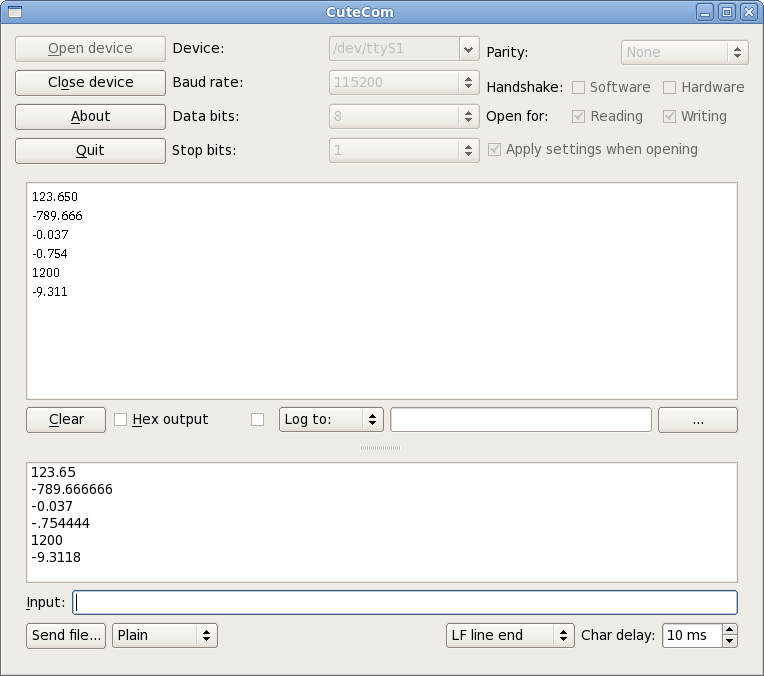The image size is (764, 676).
Task: Open the Baud rate 115200 selector
Action: point(404,82)
